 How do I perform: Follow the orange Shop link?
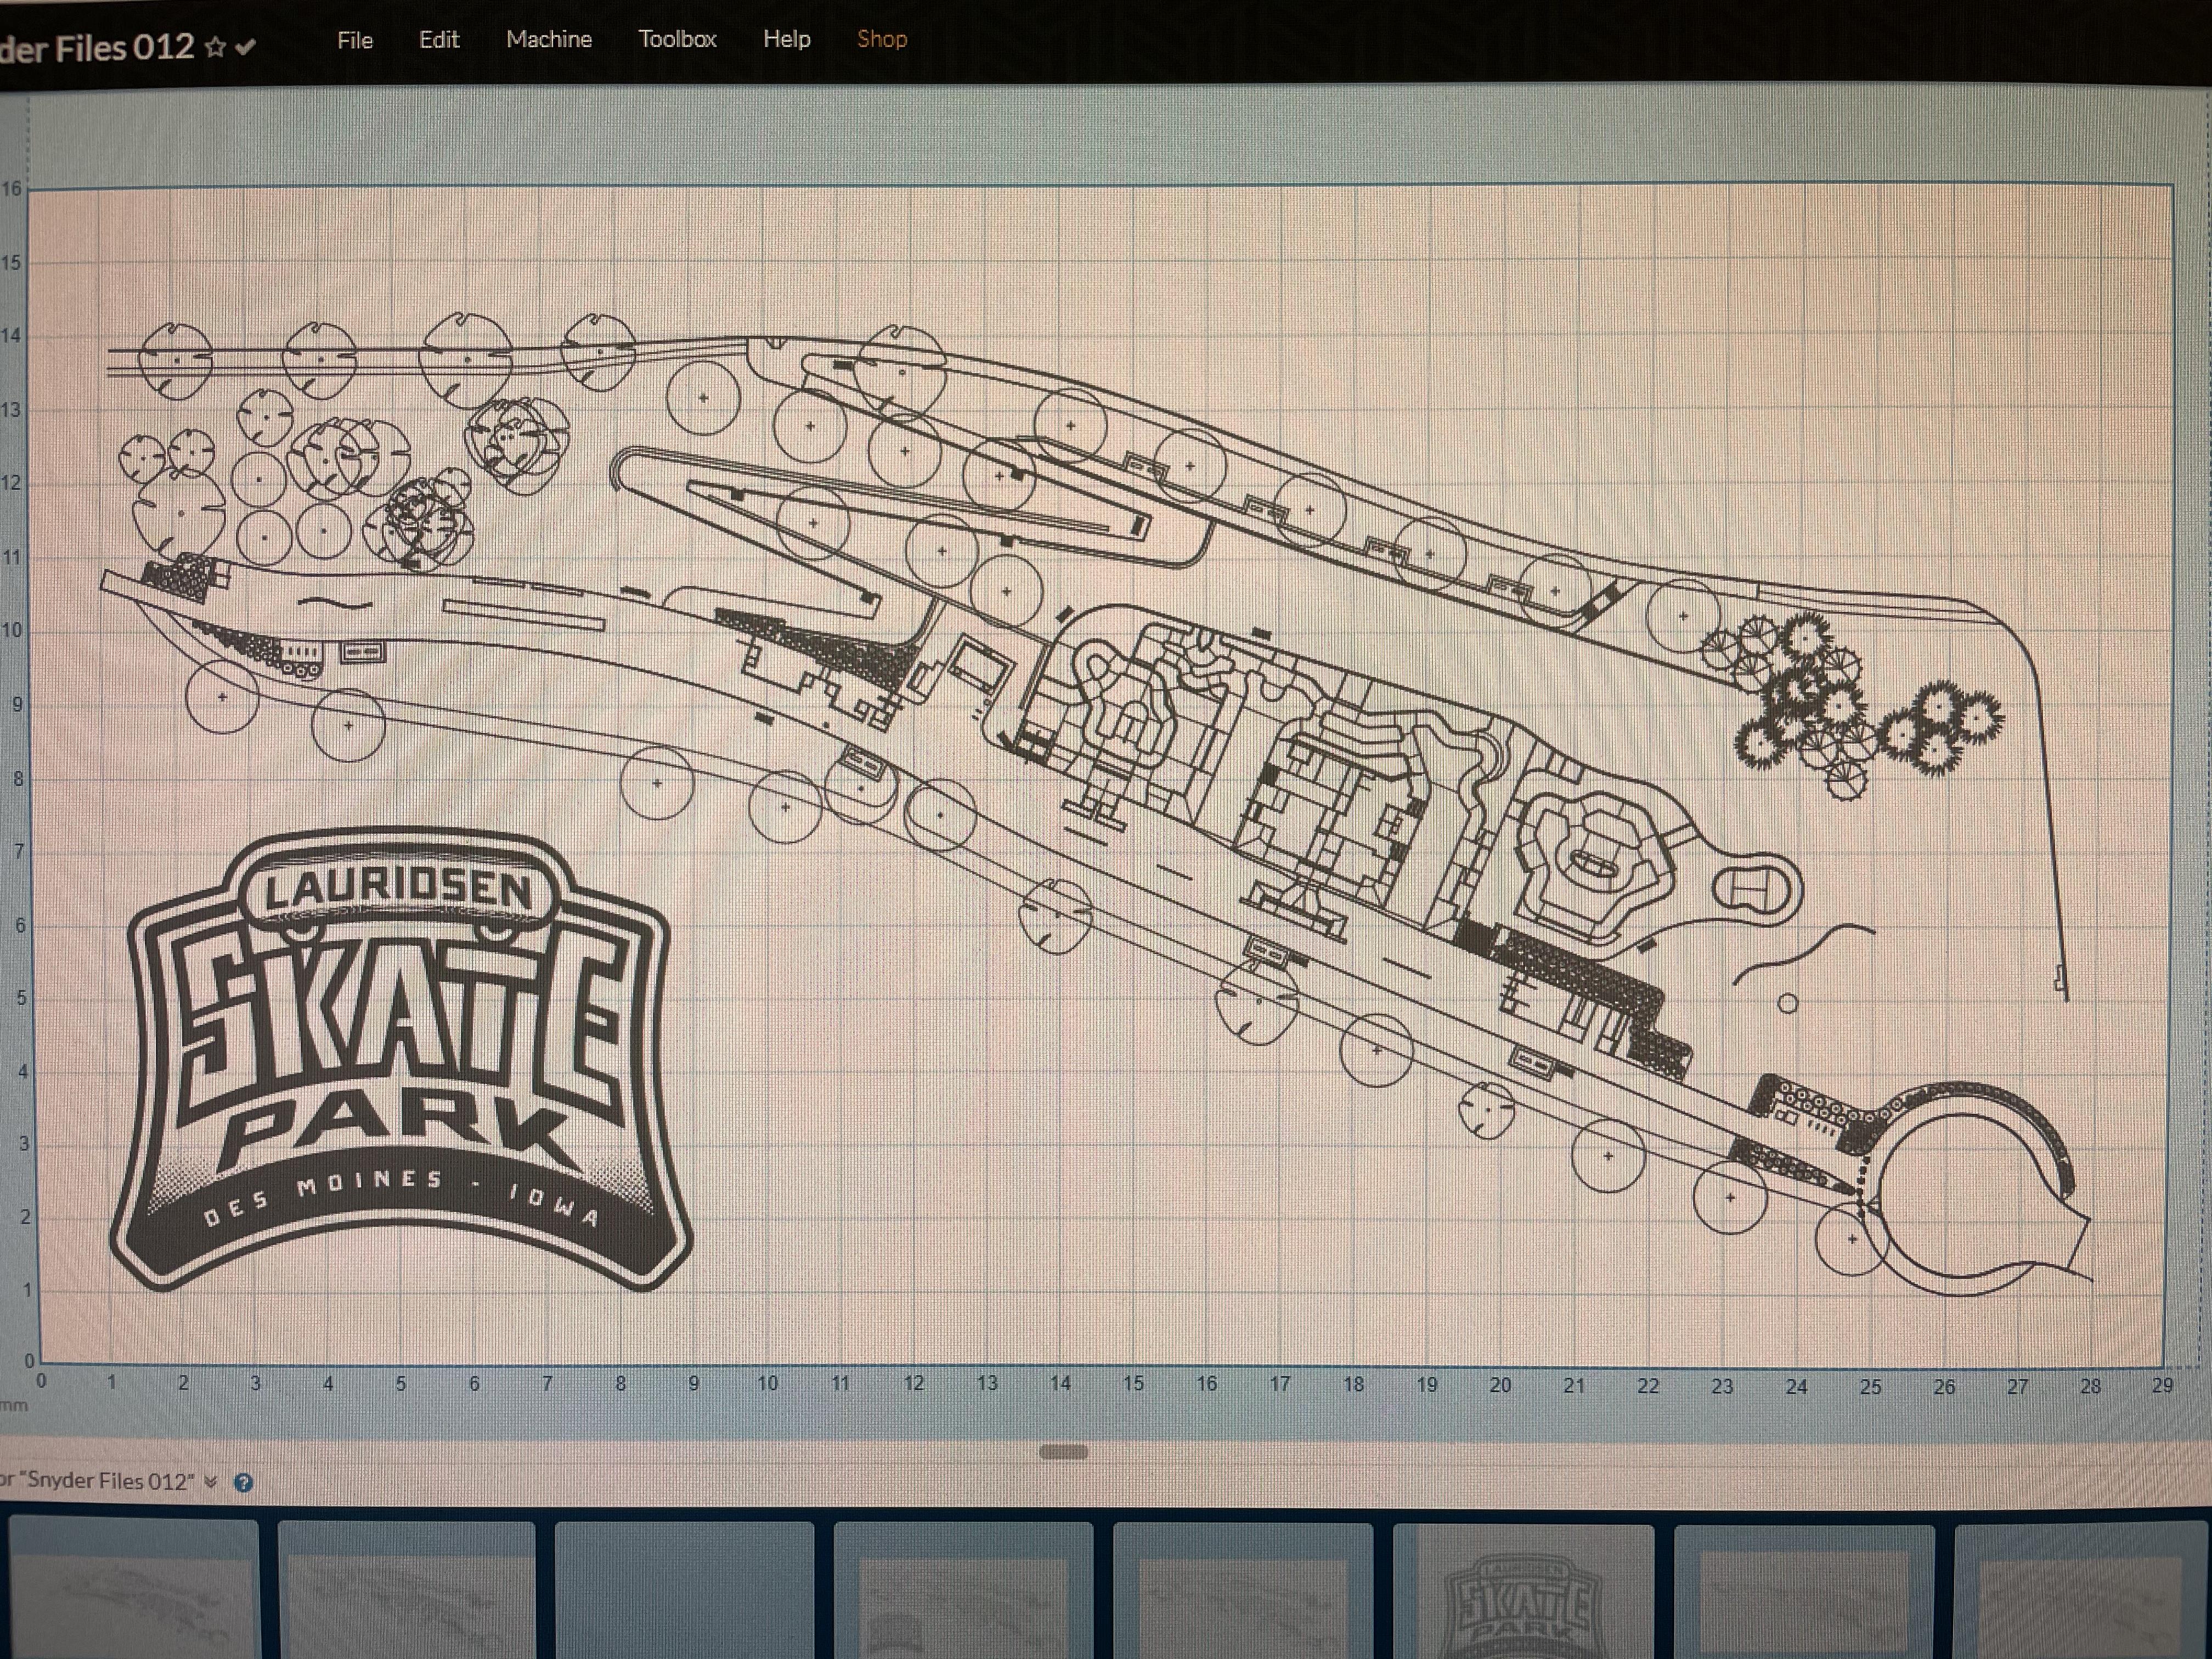tap(882, 39)
